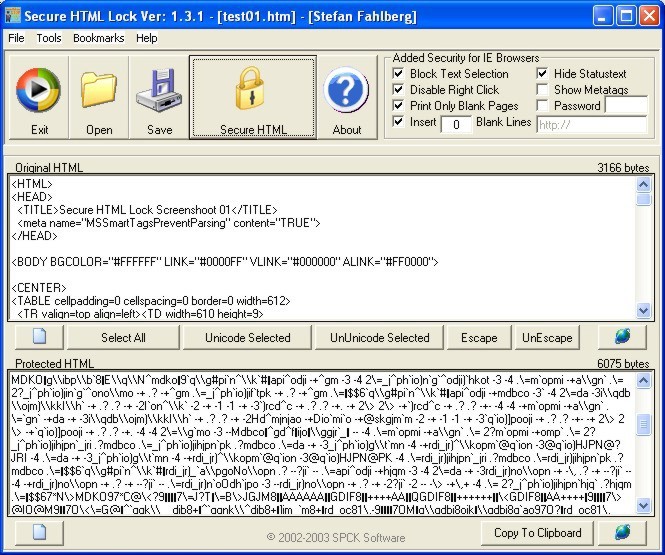Toggle Print Only Blank Pages checkbox
Image resolution: width=665 pixels, height=555 pixels.
pos(398,106)
